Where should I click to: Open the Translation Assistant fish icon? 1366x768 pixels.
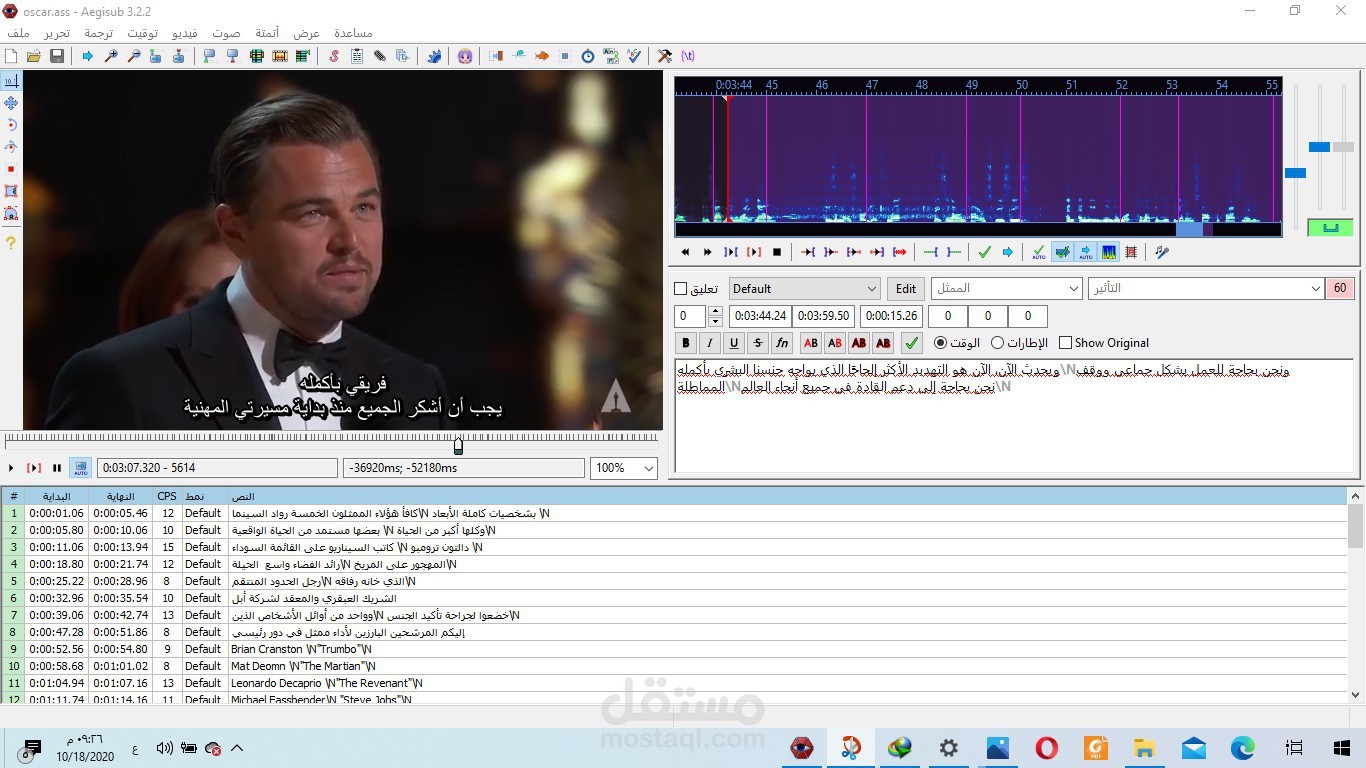(542, 56)
